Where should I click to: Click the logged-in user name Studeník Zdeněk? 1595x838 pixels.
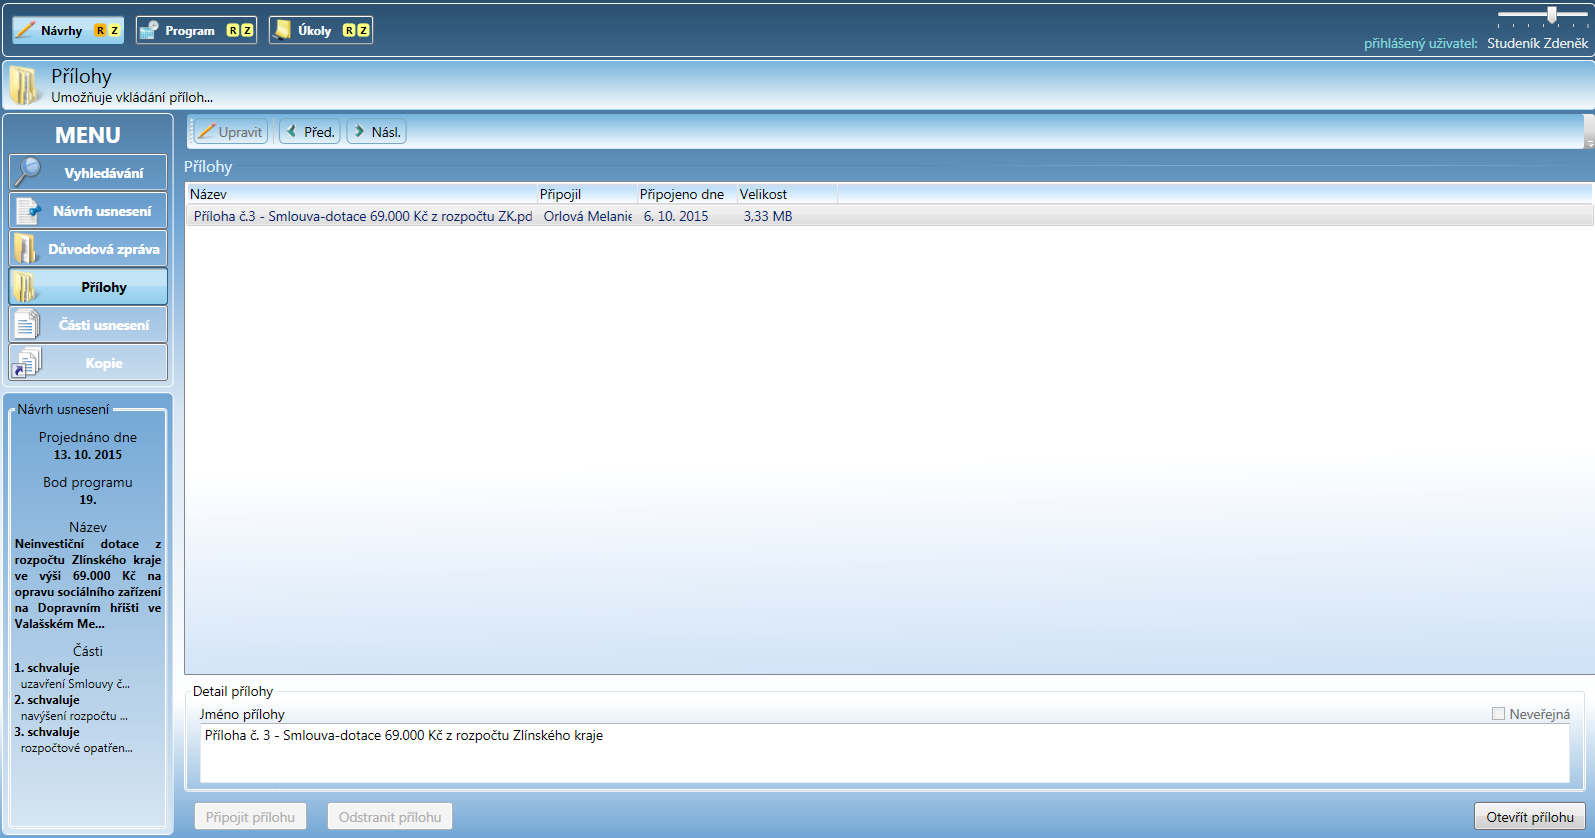[1537, 43]
